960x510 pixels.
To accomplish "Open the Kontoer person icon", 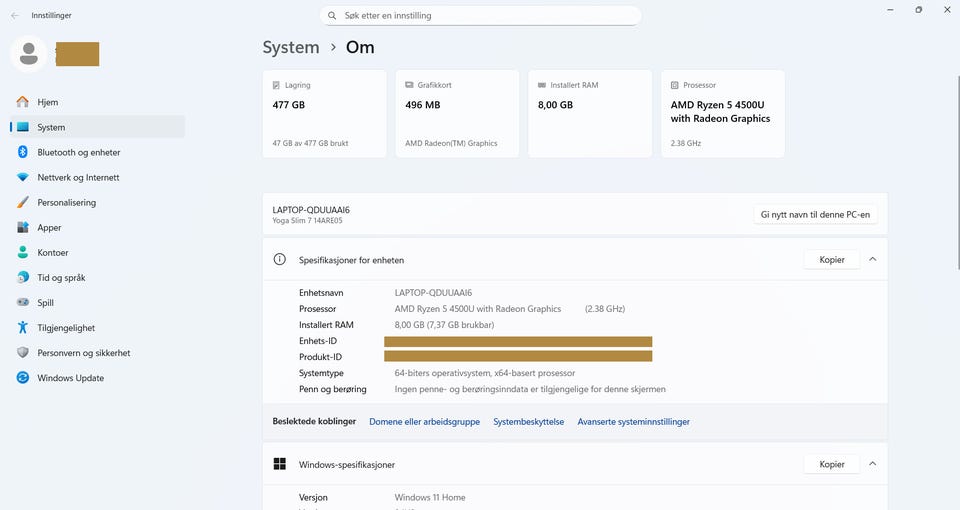I will pyautogui.click(x=23, y=252).
